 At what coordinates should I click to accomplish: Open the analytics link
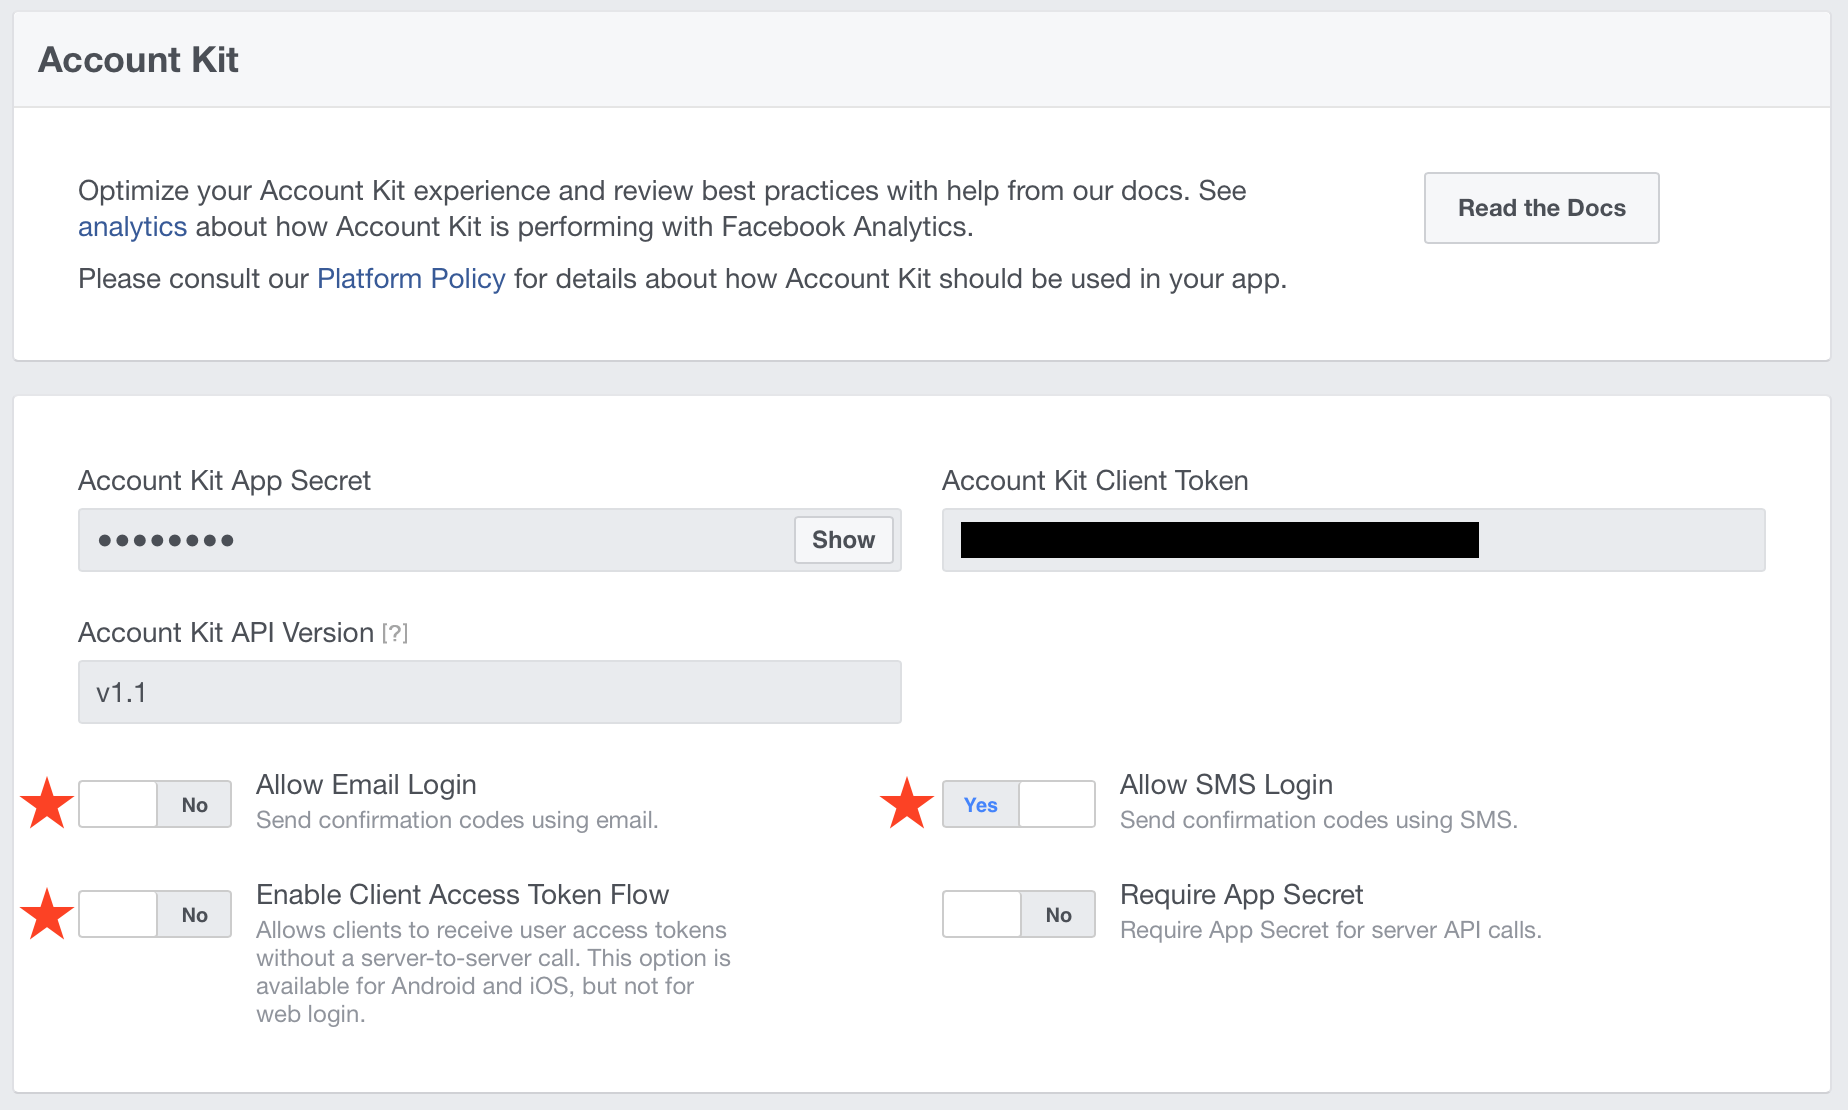[x=132, y=227]
